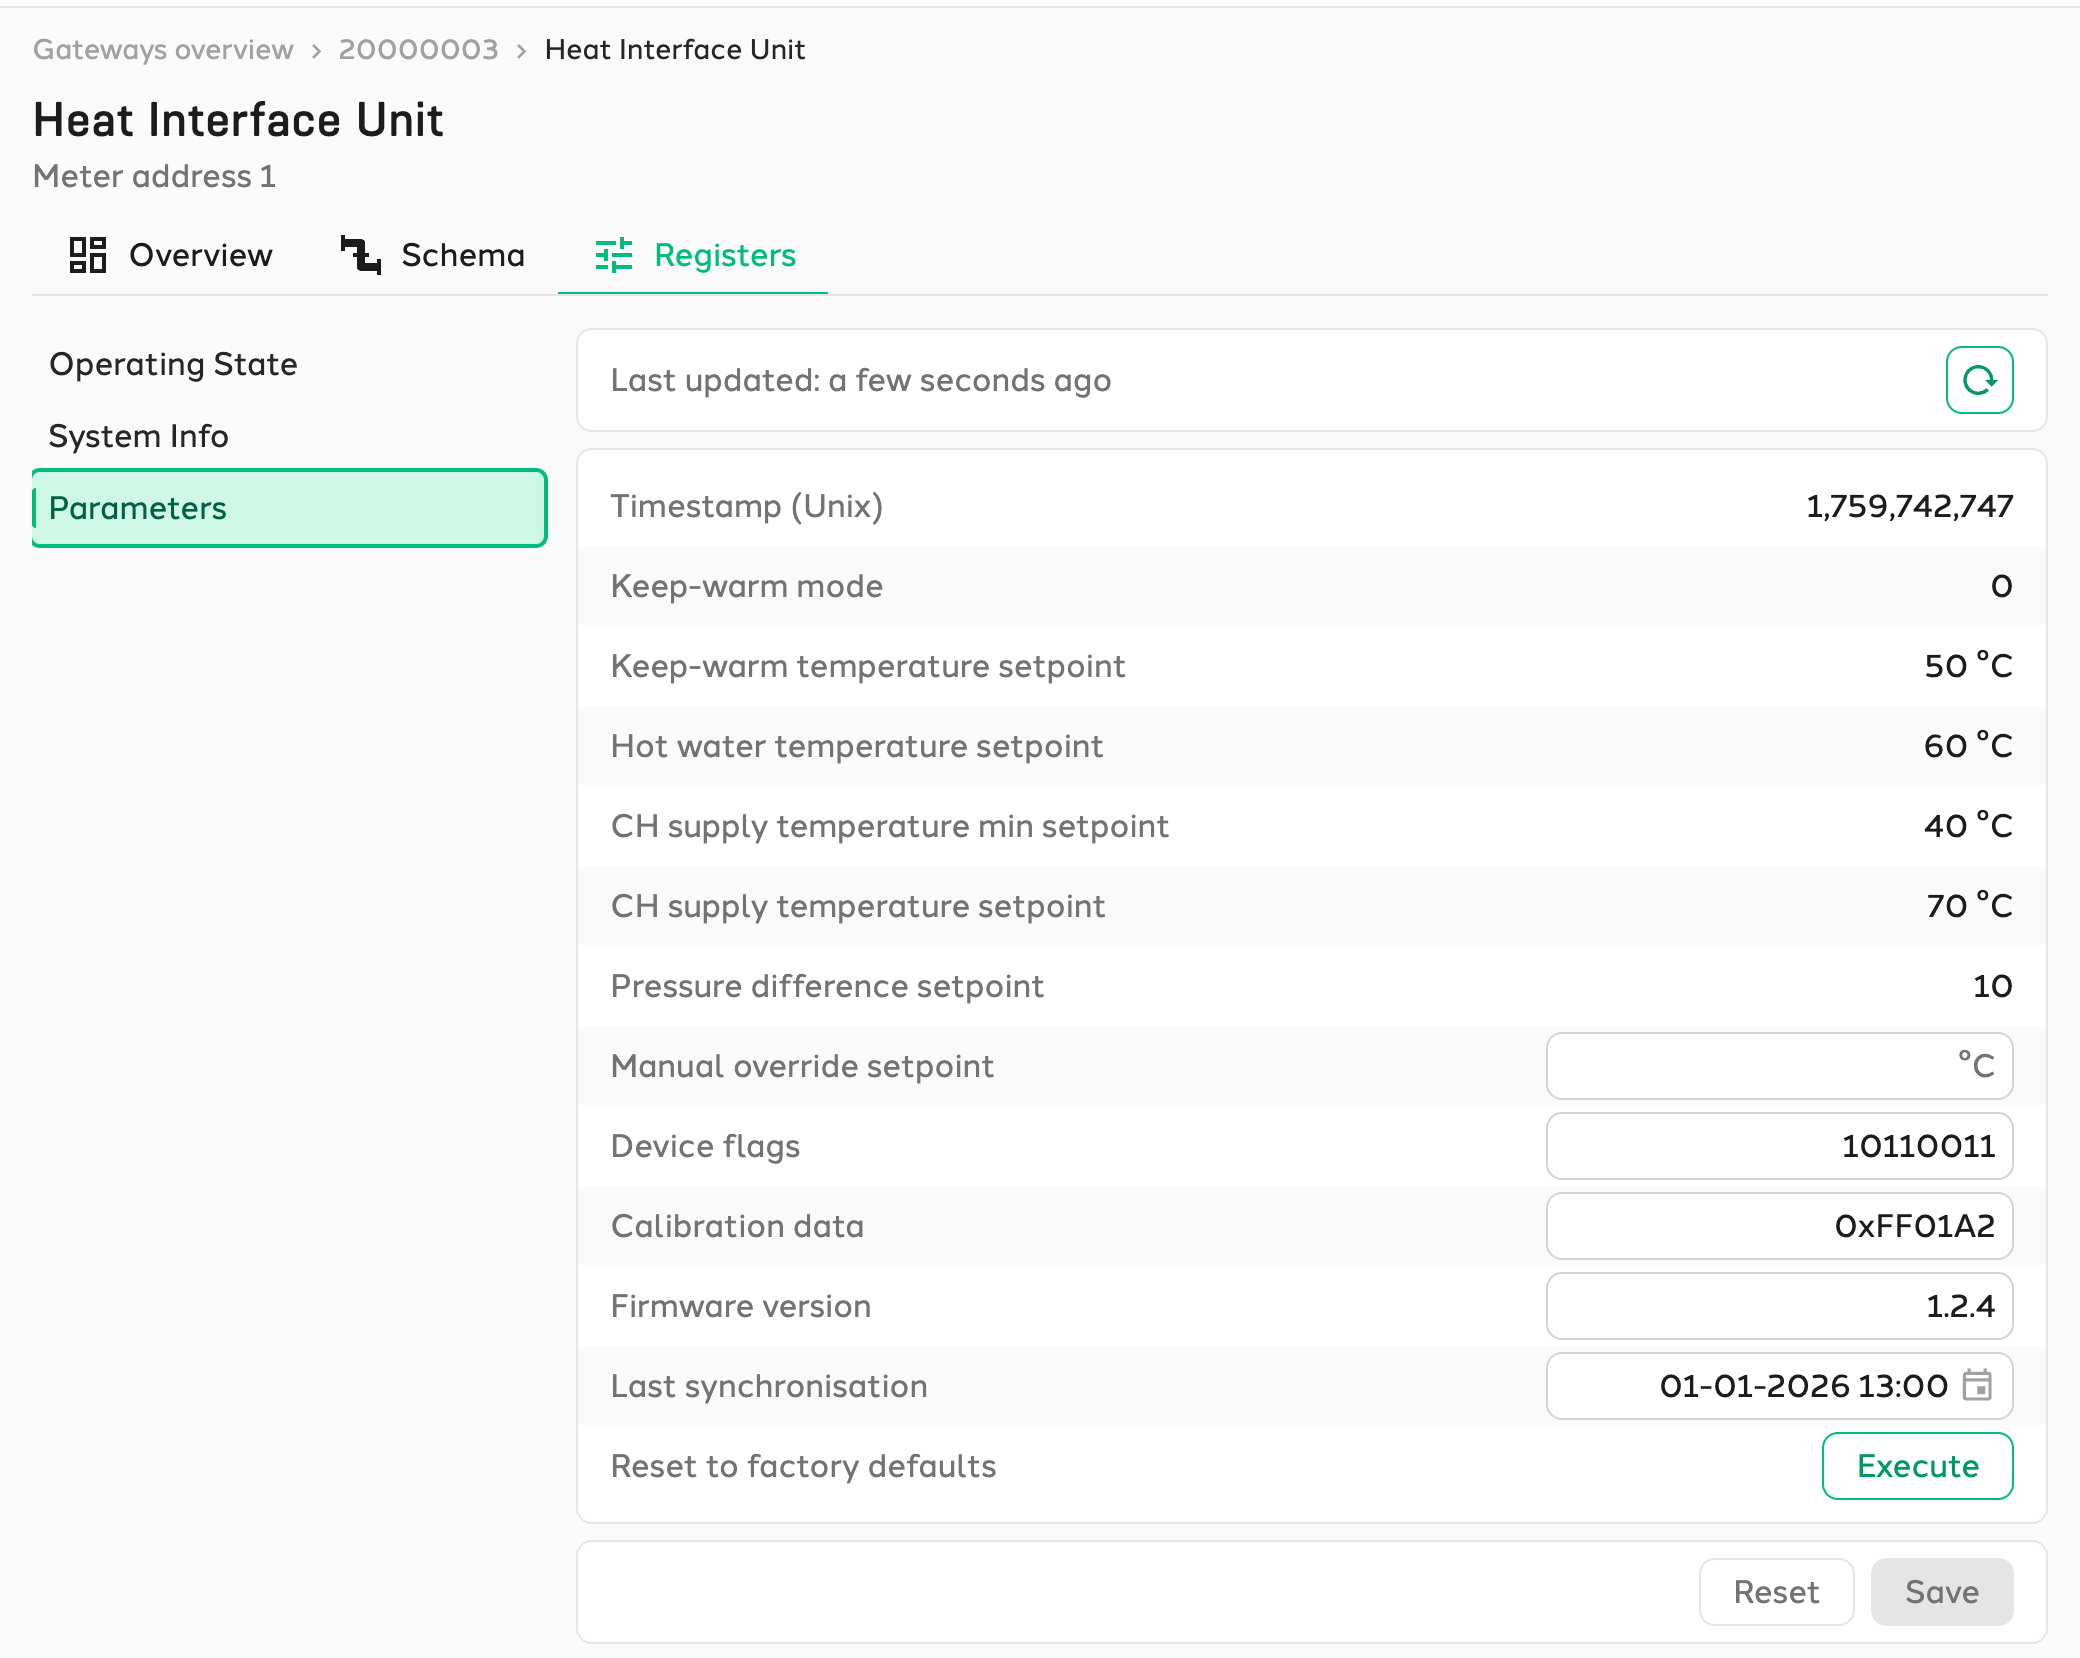The width and height of the screenshot is (2080, 1658).
Task: Edit the Device flags field
Action: coord(1779,1146)
